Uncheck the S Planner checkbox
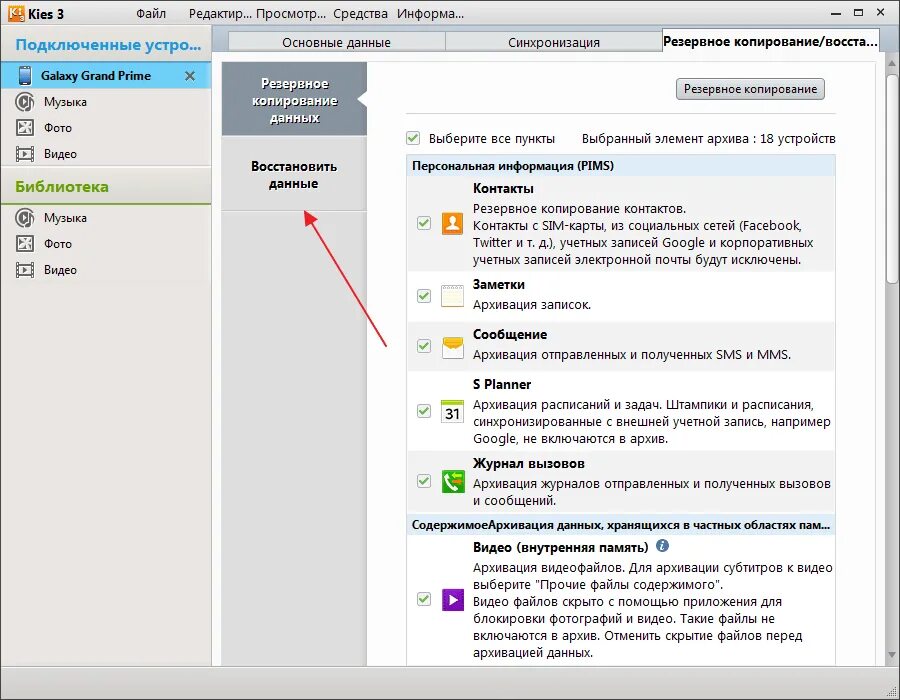 (424, 411)
